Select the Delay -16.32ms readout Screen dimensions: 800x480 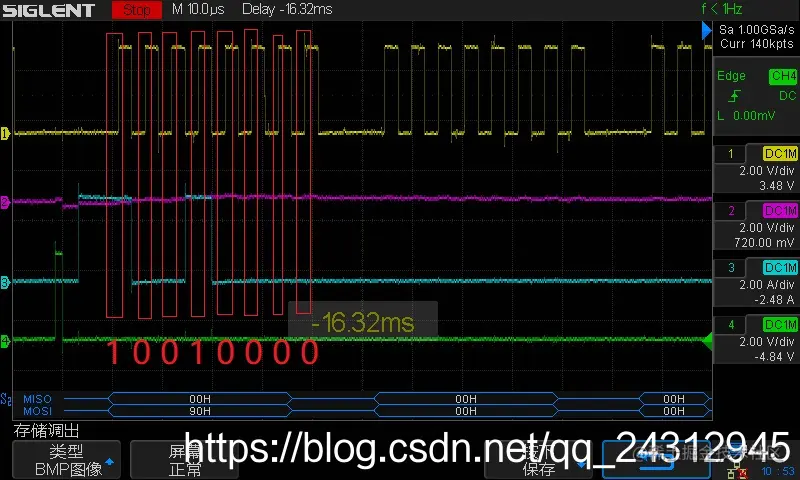click(287, 9)
